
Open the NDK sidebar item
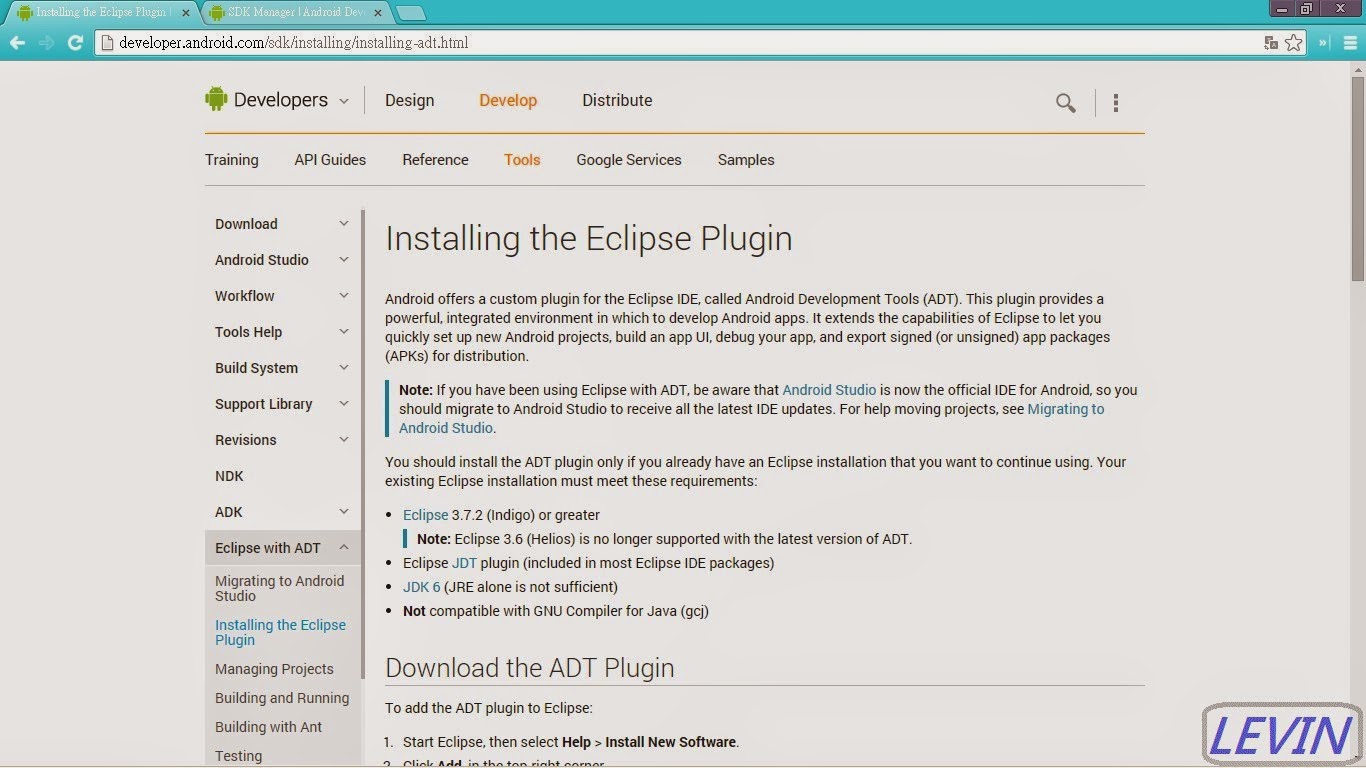pos(229,476)
